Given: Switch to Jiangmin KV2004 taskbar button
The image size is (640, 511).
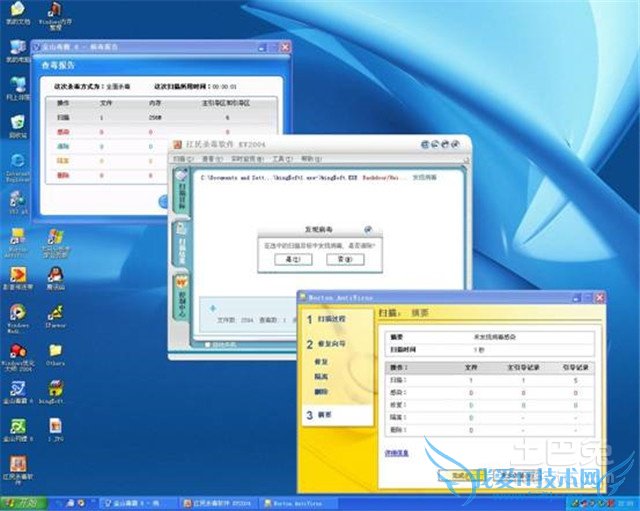Looking at the screenshot, I should tap(219, 503).
